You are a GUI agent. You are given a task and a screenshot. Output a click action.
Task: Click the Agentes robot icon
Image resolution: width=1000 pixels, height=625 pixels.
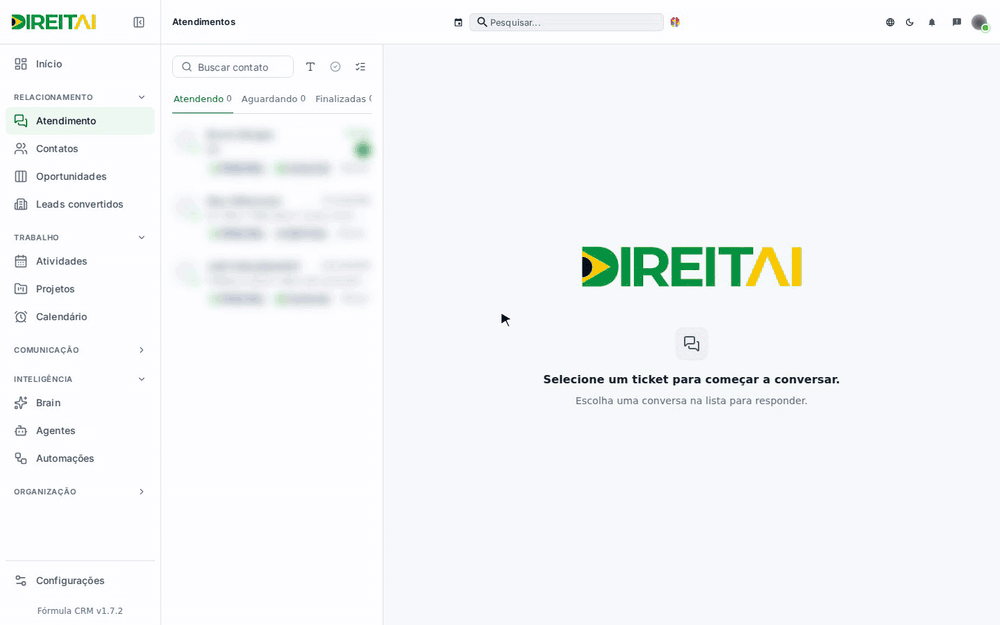pos(21,430)
